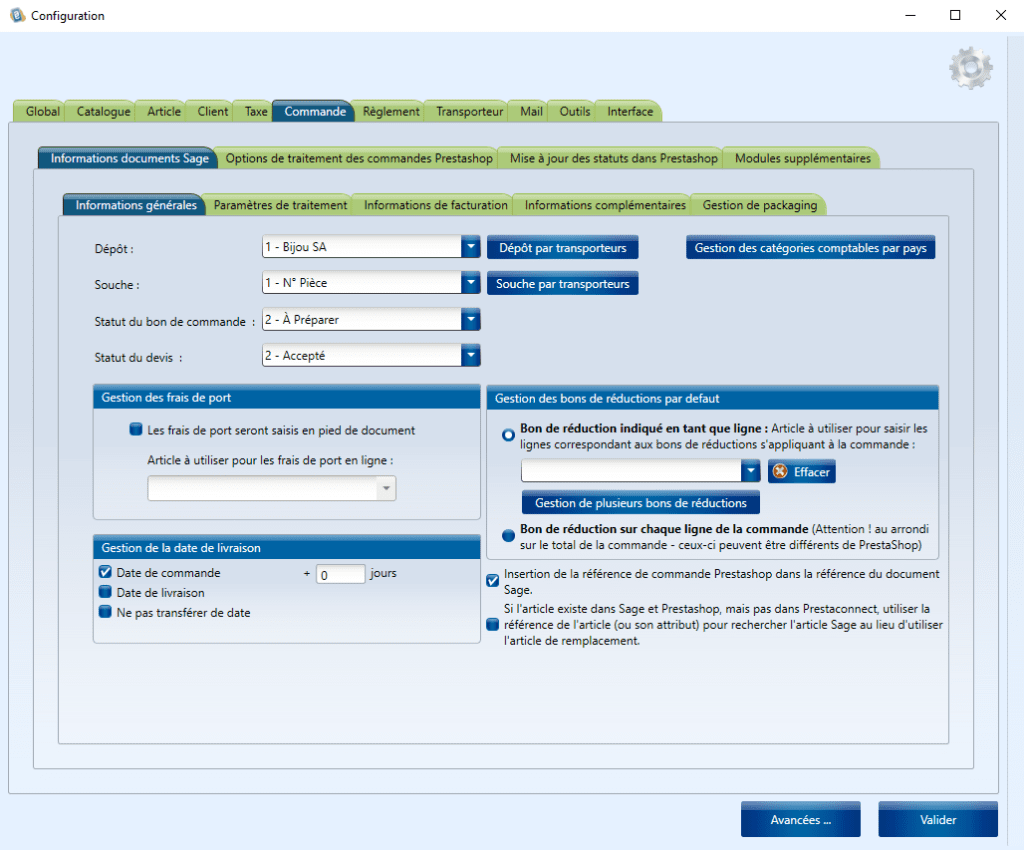Click the Configuration app icon in title bar
Viewport: 1024px width, 850px height.
point(15,15)
